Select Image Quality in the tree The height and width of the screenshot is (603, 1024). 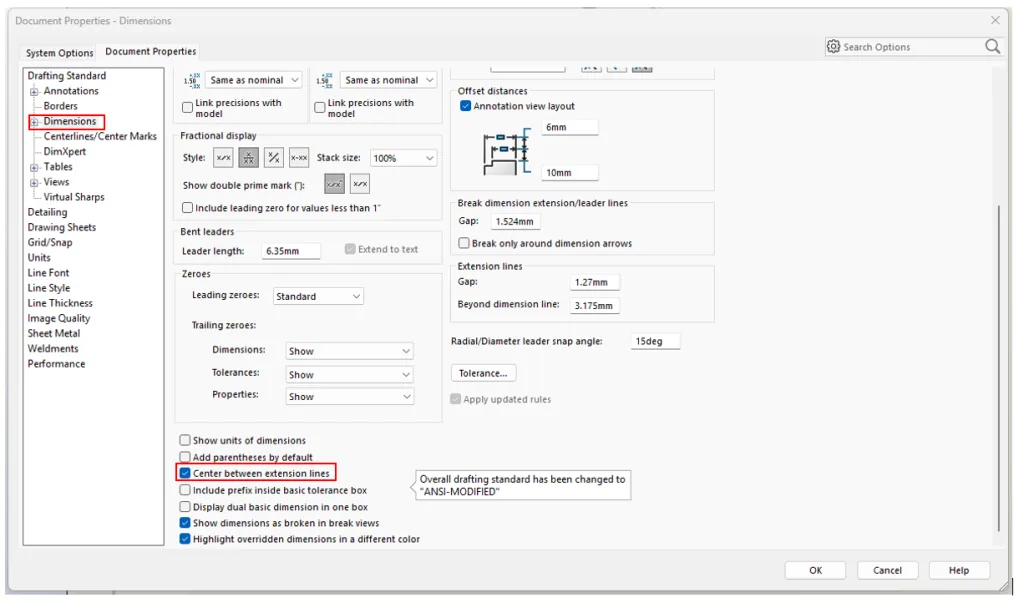click(59, 318)
